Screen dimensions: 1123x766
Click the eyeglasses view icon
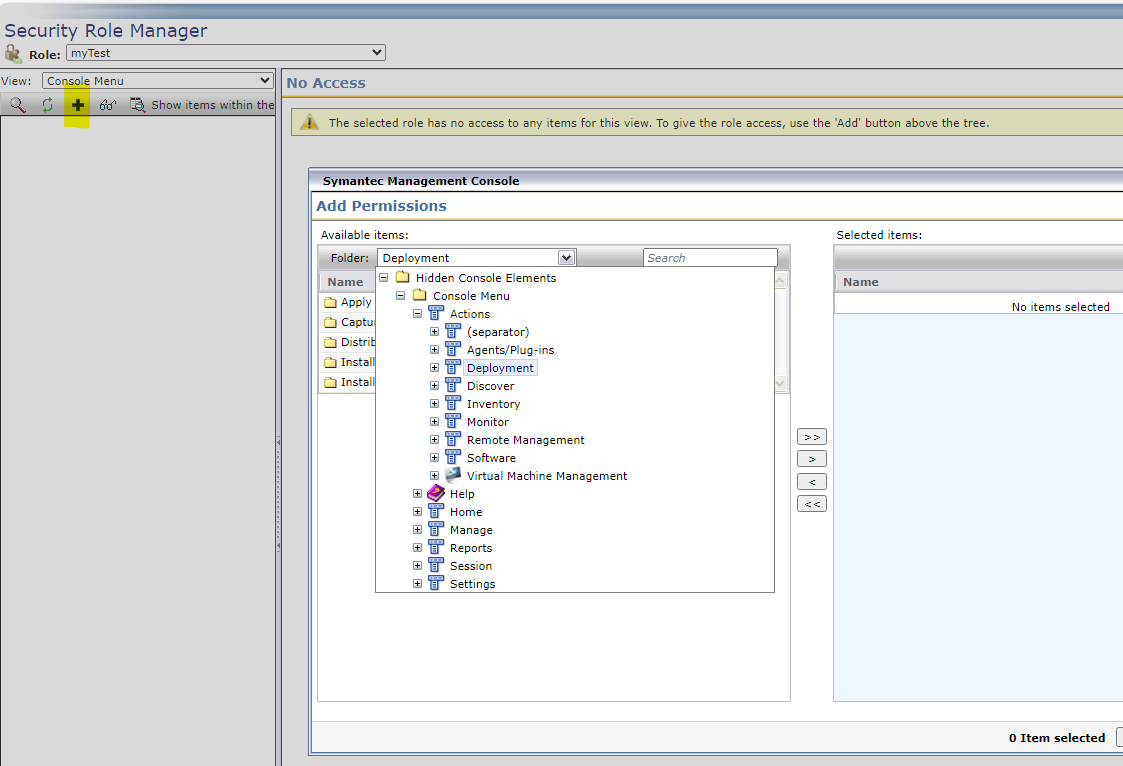(x=107, y=105)
